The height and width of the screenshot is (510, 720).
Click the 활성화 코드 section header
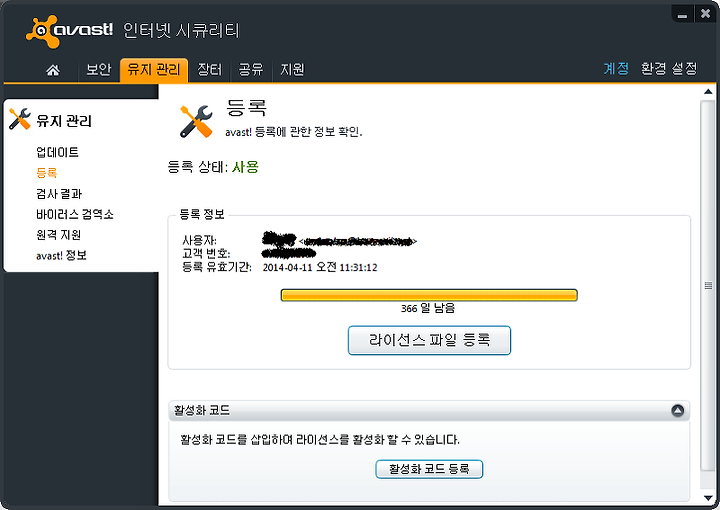click(429, 410)
